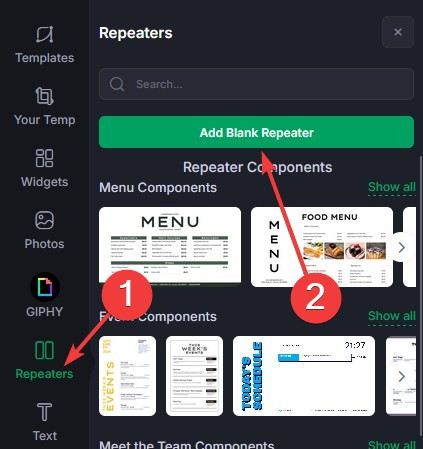Click the Add Blank Repeater button
The width and height of the screenshot is (423, 449).
[x=256, y=132]
